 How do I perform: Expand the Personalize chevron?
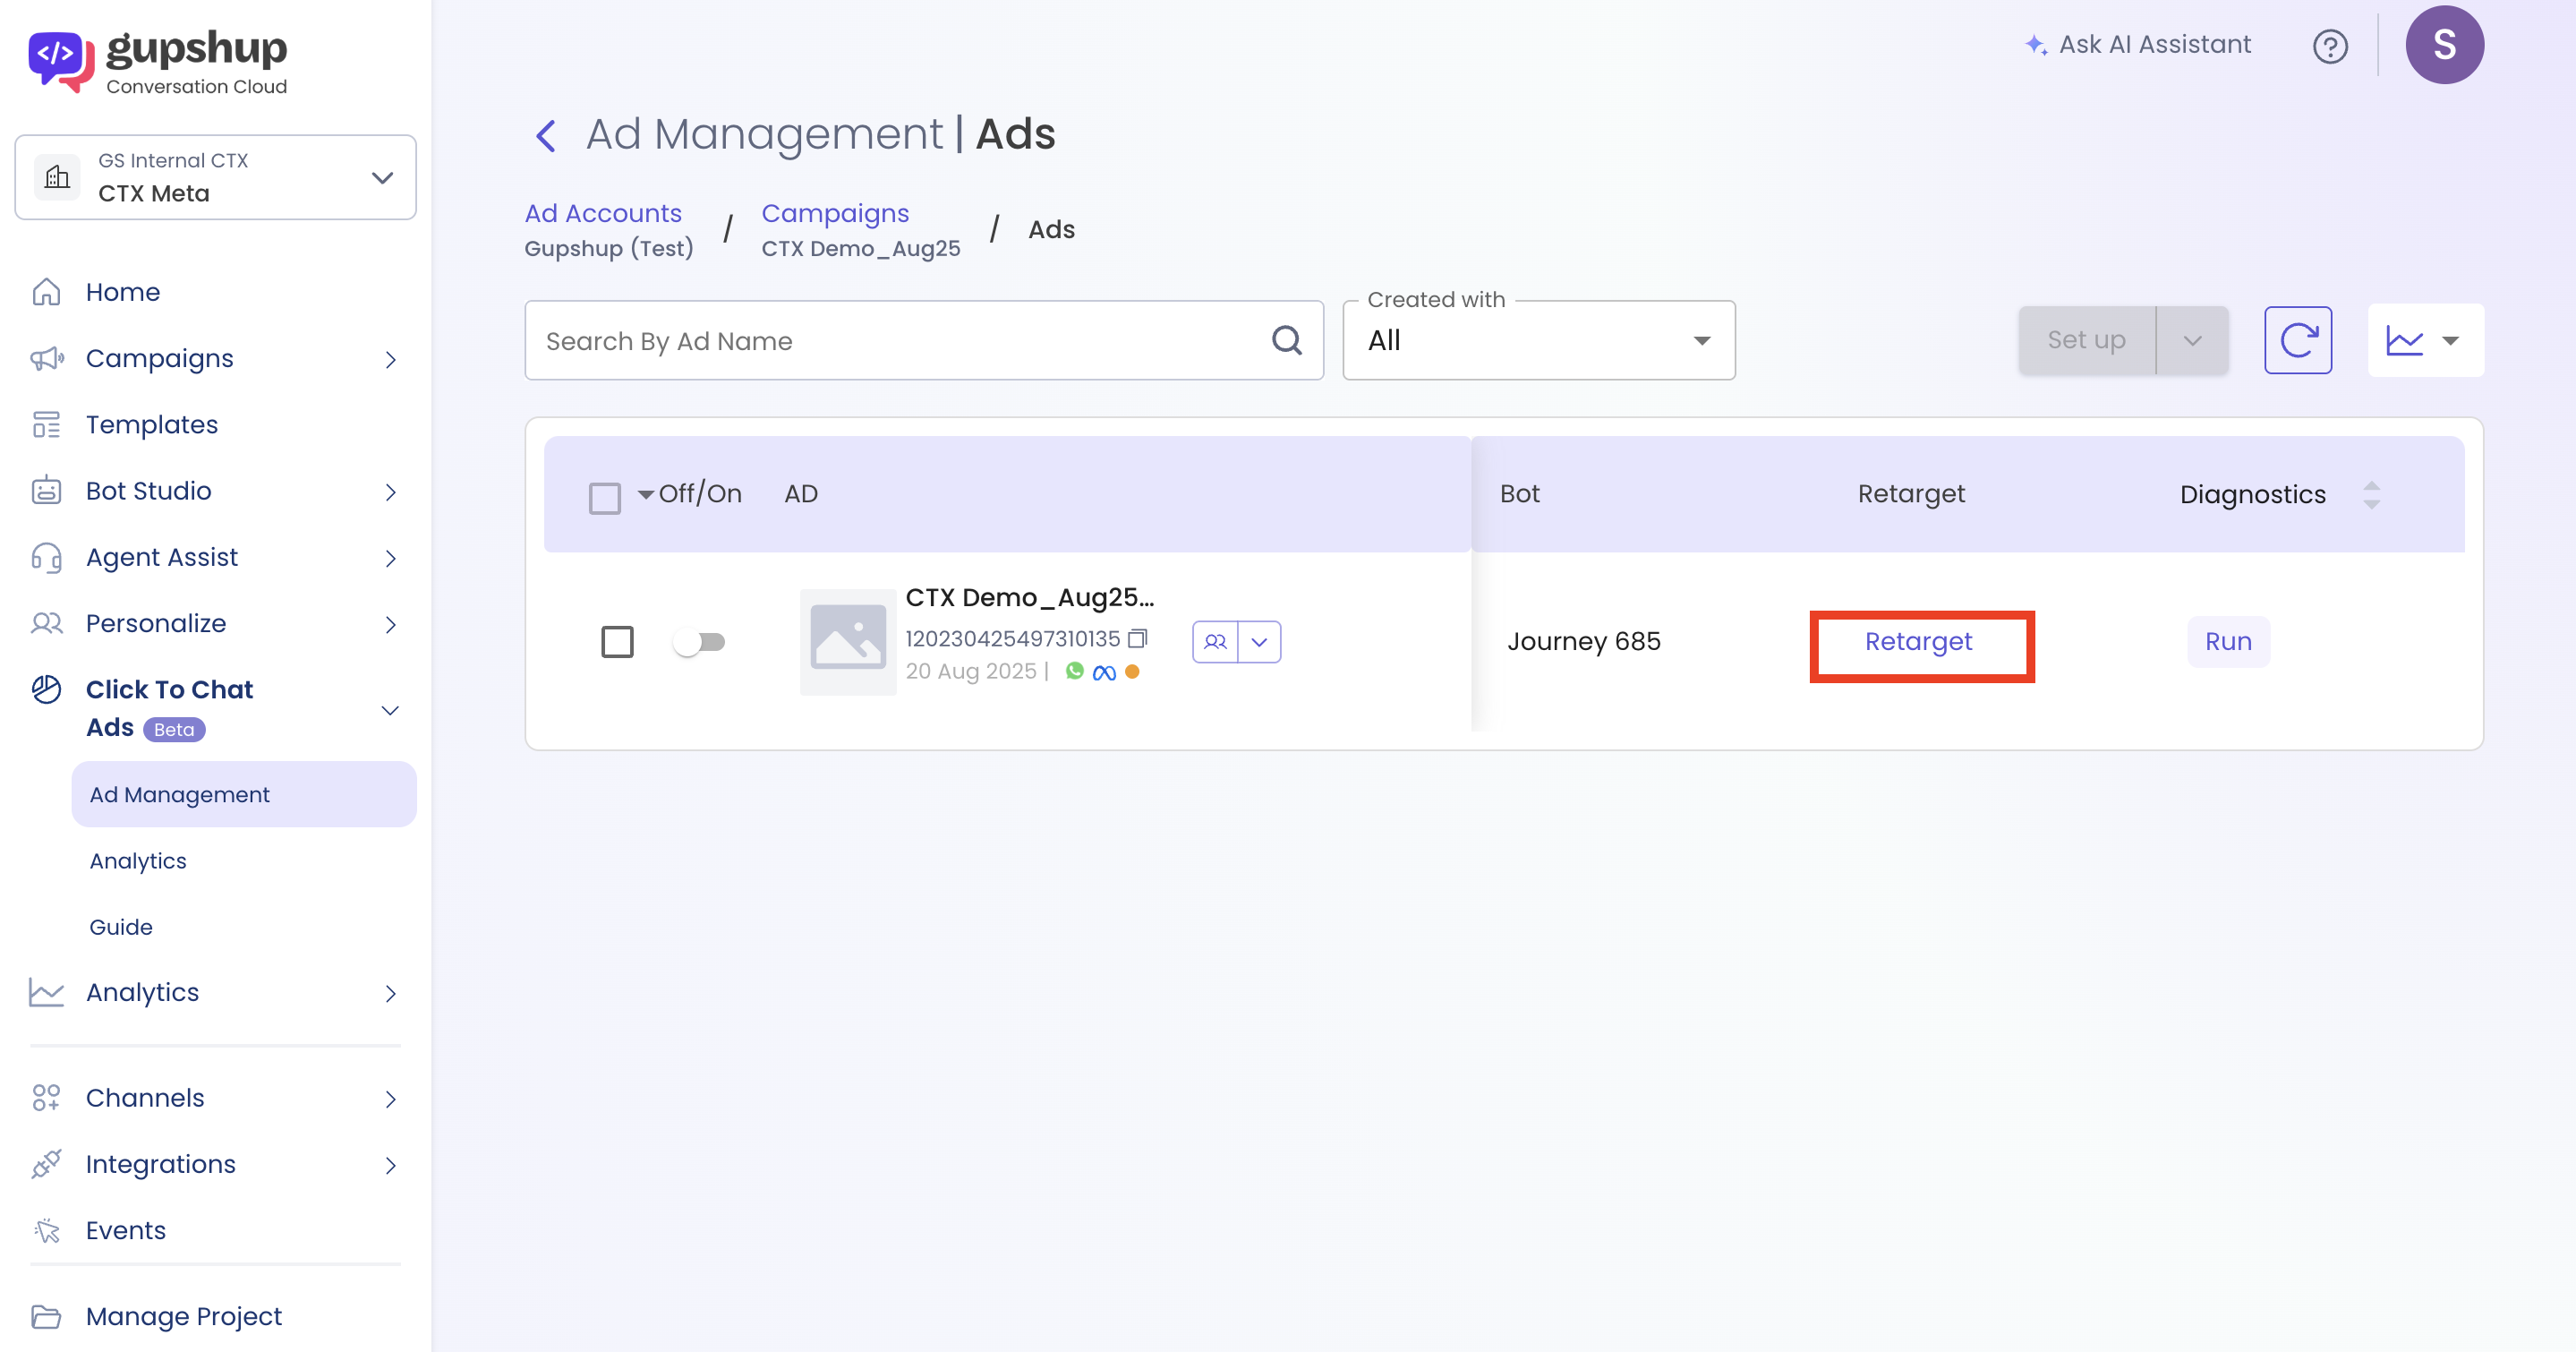tap(390, 625)
